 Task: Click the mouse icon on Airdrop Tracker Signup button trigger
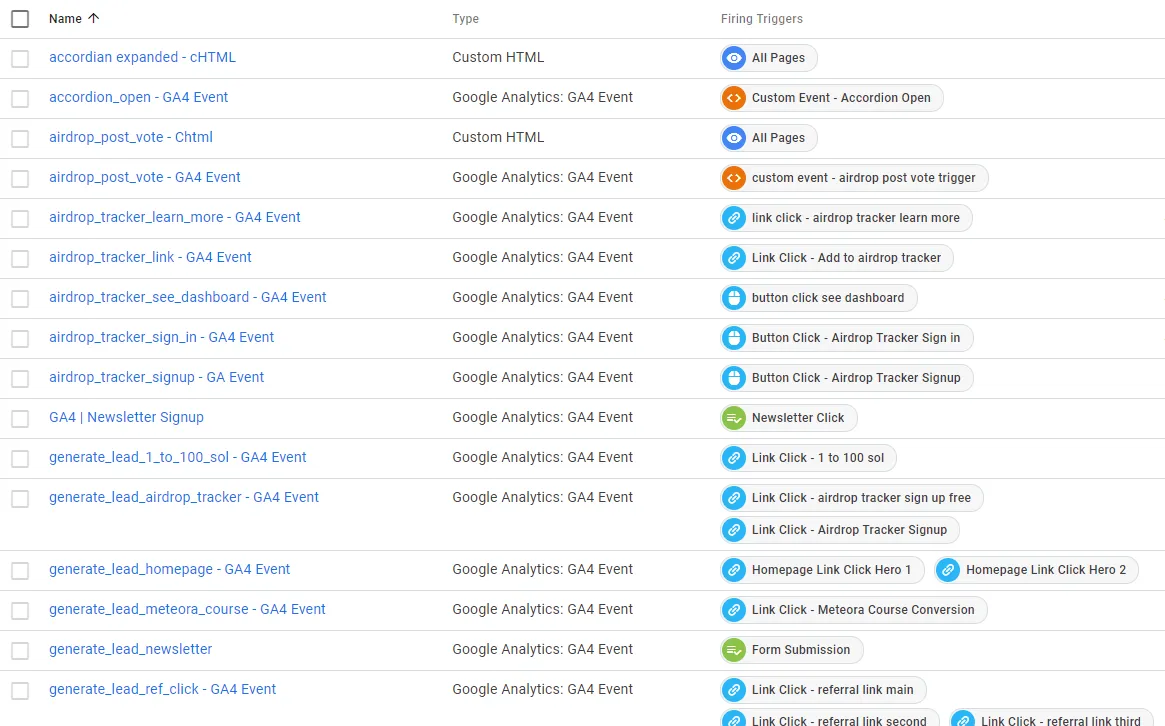click(x=734, y=378)
